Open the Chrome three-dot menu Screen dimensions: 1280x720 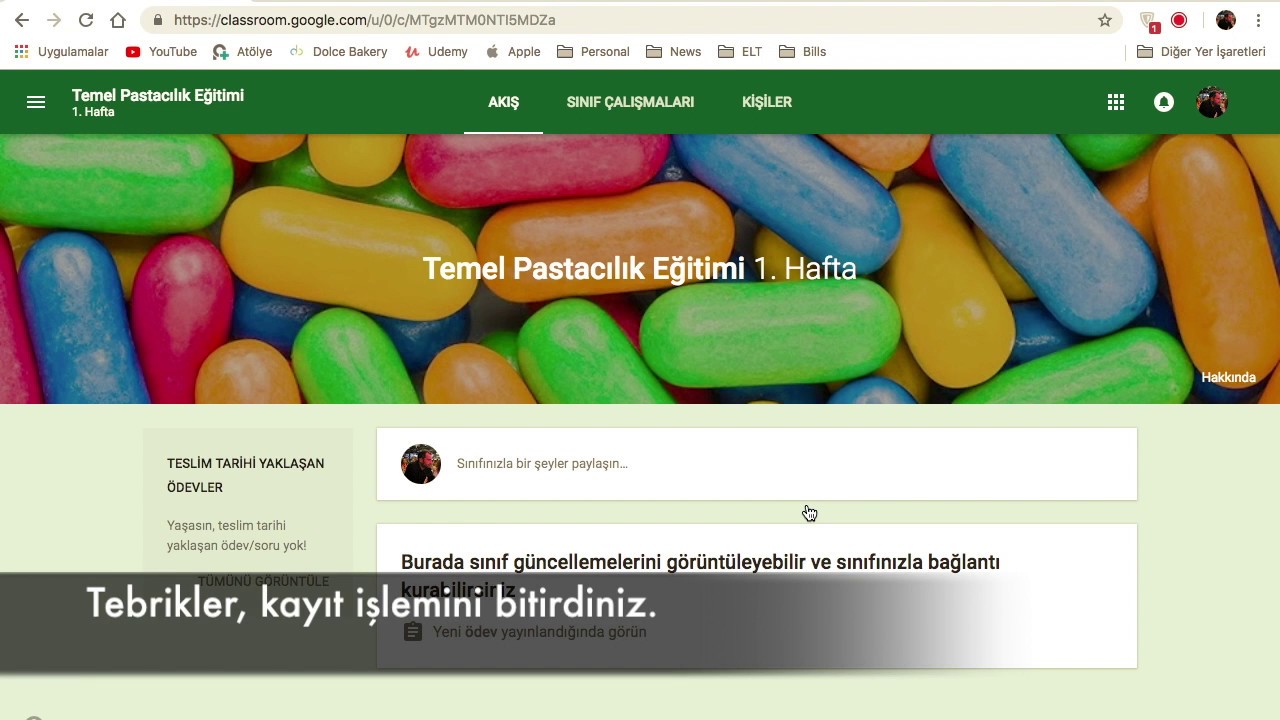[x=1258, y=20]
